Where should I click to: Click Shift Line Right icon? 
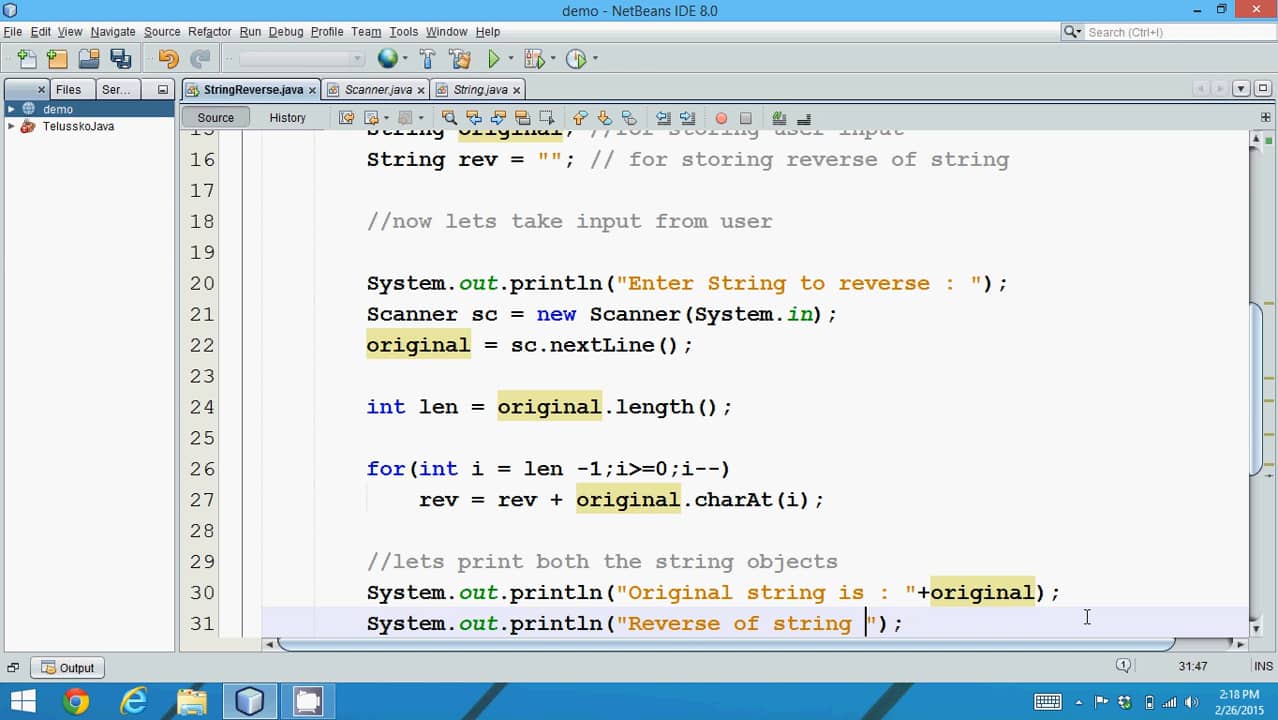point(687,117)
